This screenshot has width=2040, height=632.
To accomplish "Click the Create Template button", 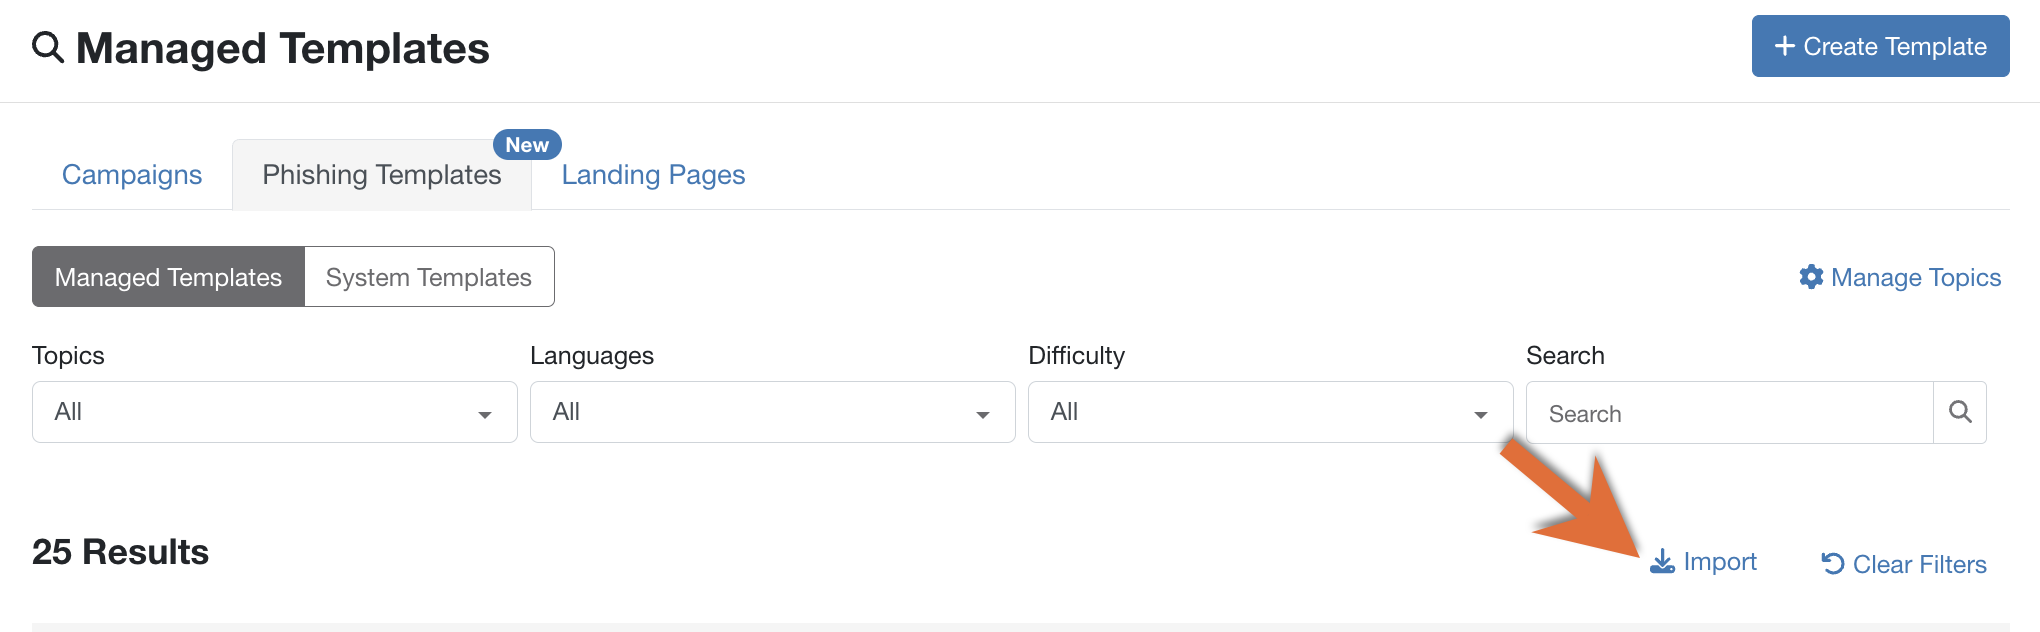I will click(x=1880, y=46).
